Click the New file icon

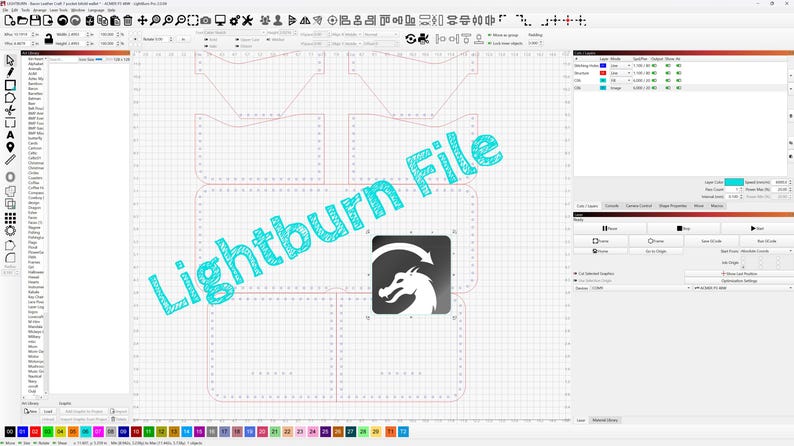pos(10,20)
